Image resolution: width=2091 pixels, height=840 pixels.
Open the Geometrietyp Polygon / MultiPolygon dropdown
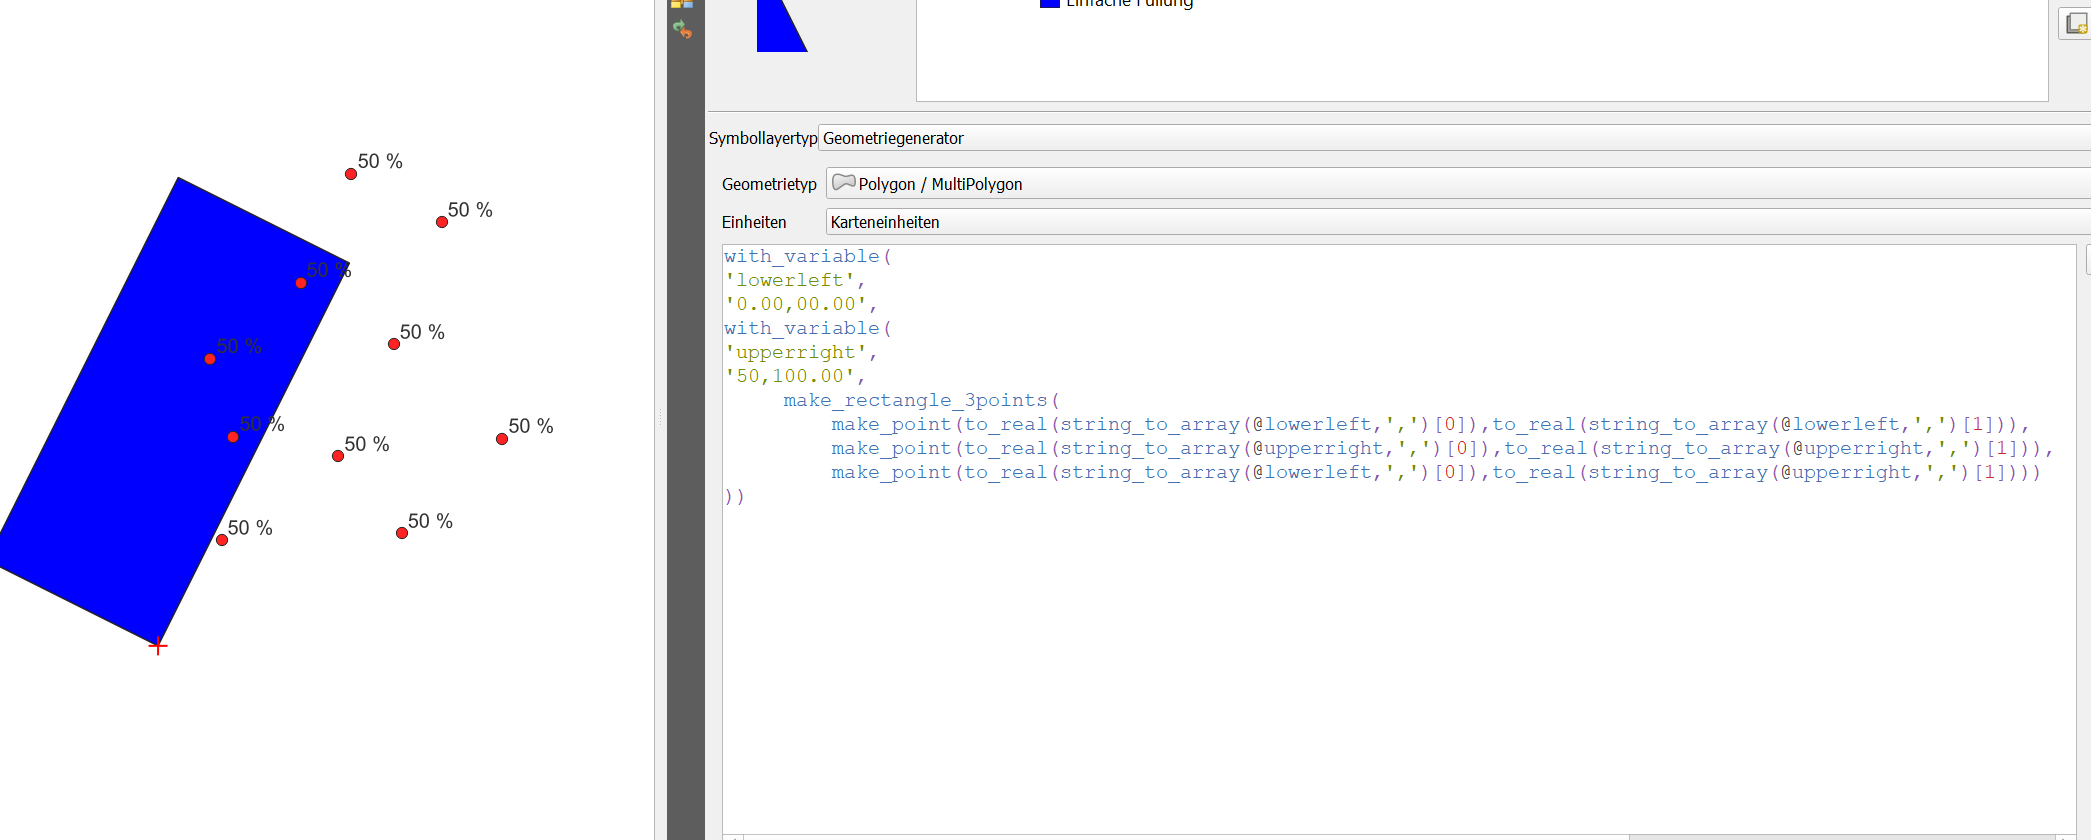click(x=1458, y=184)
